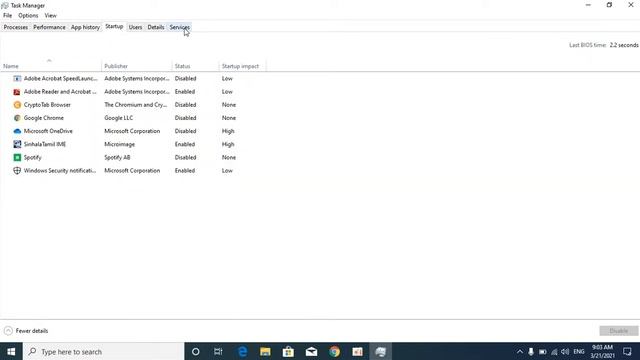640x360 pixels.
Task: Launch Microsoft Edge from the taskbar
Action: point(242,351)
